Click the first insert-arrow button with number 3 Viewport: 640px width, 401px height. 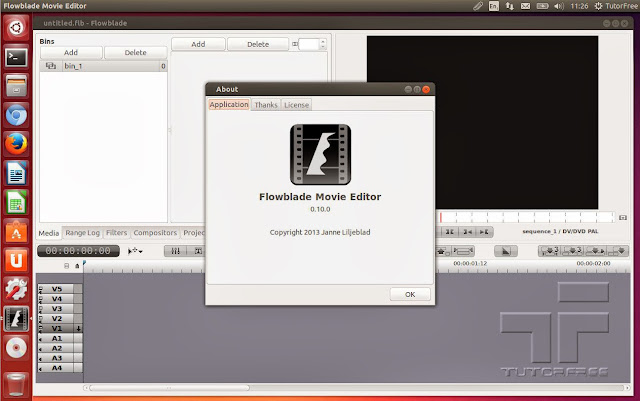[x=550, y=251]
